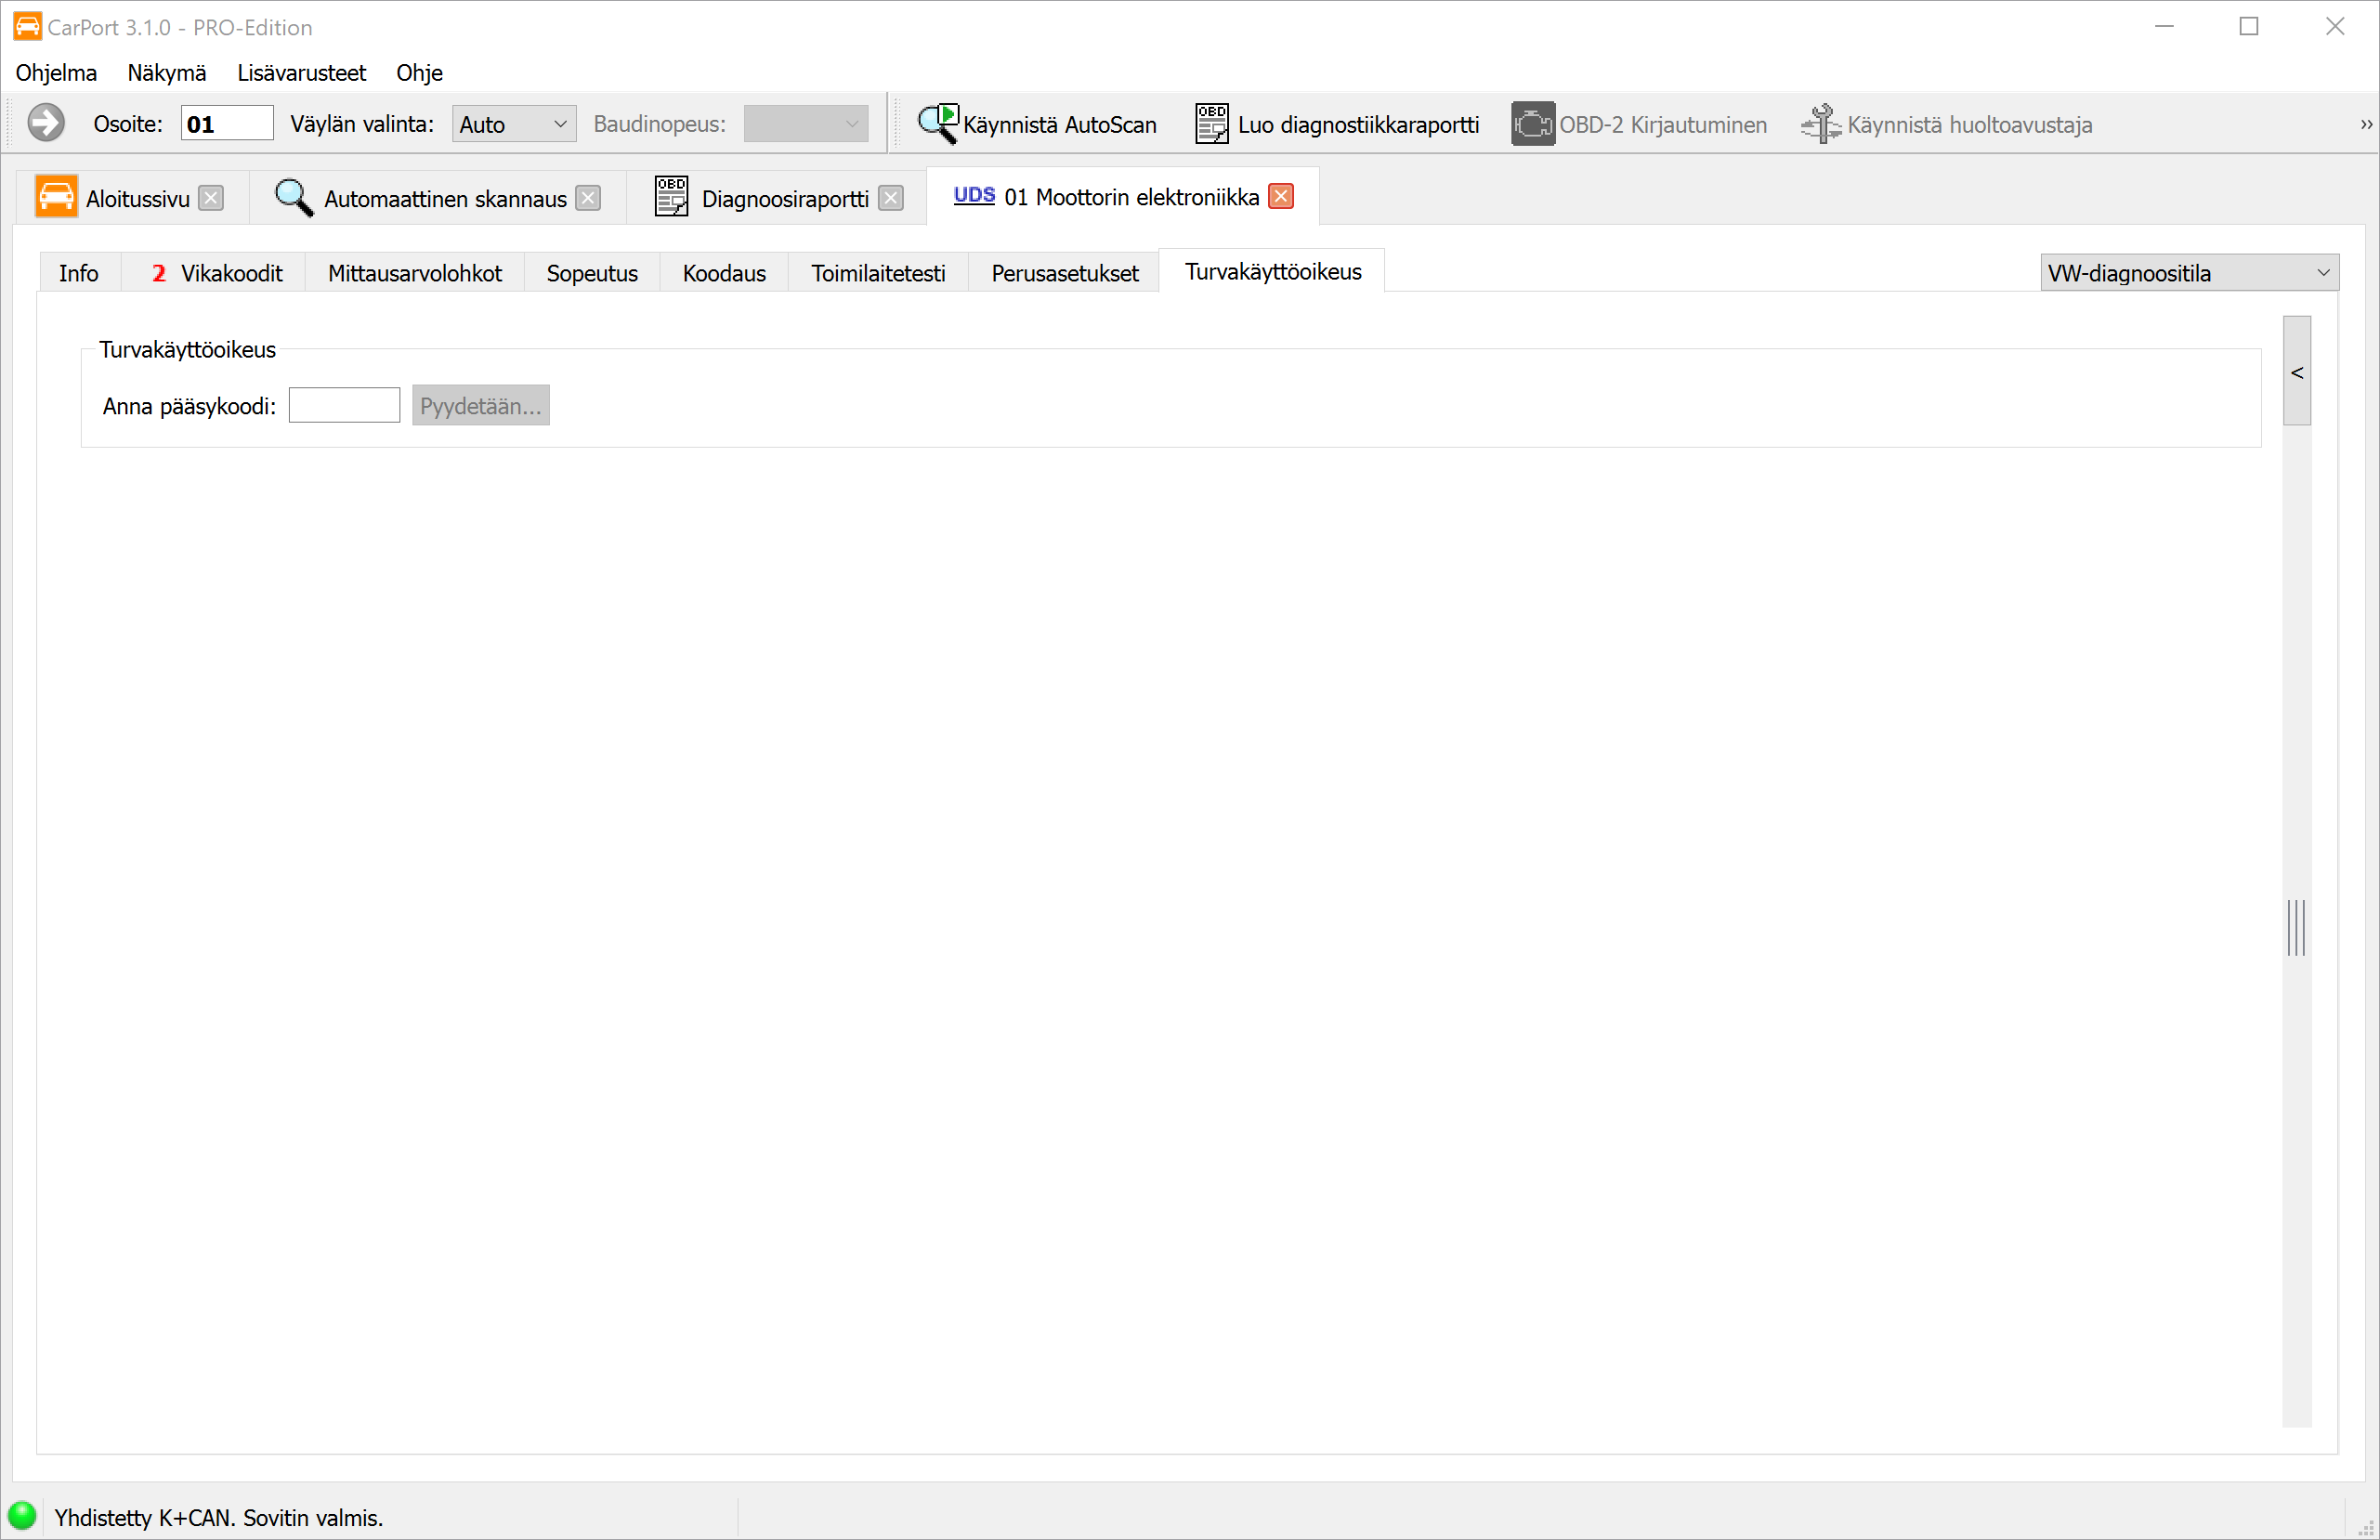Click the Käynnistä AutoScan magnifier icon

coord(937,123)
